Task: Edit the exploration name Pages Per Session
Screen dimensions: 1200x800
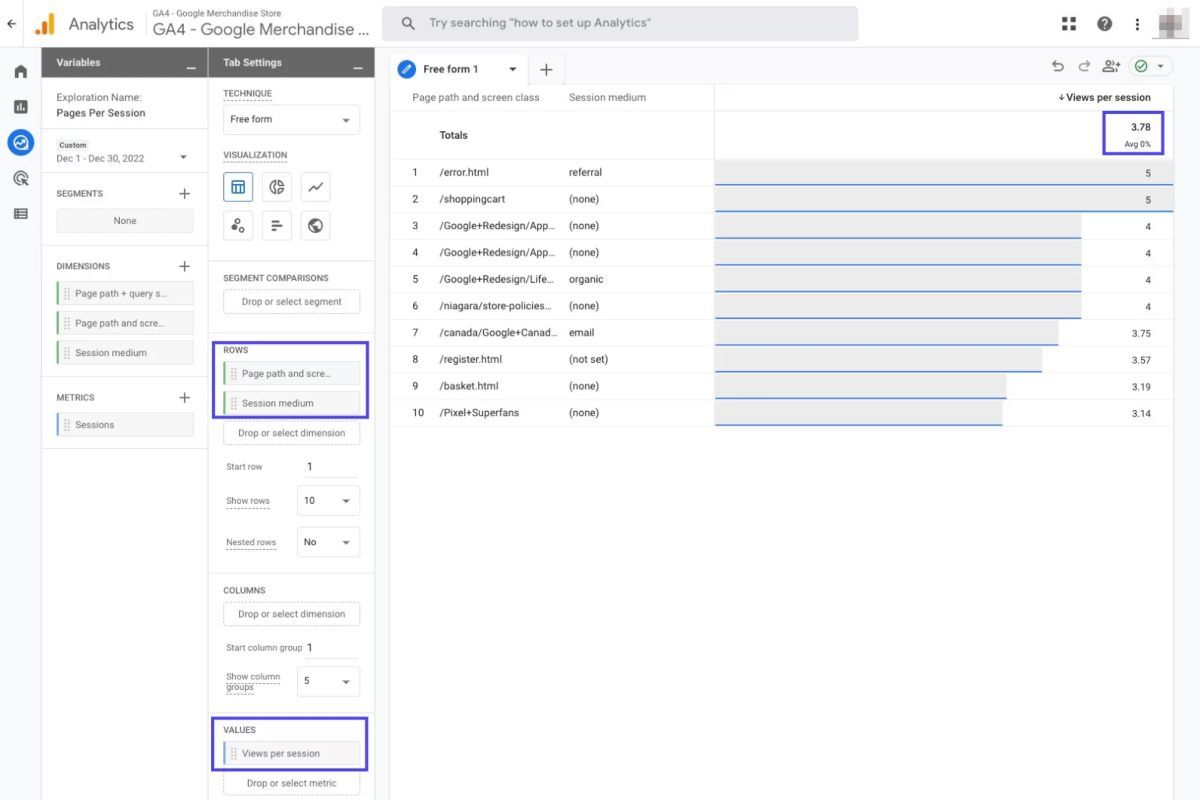Action: coord(101,113)
